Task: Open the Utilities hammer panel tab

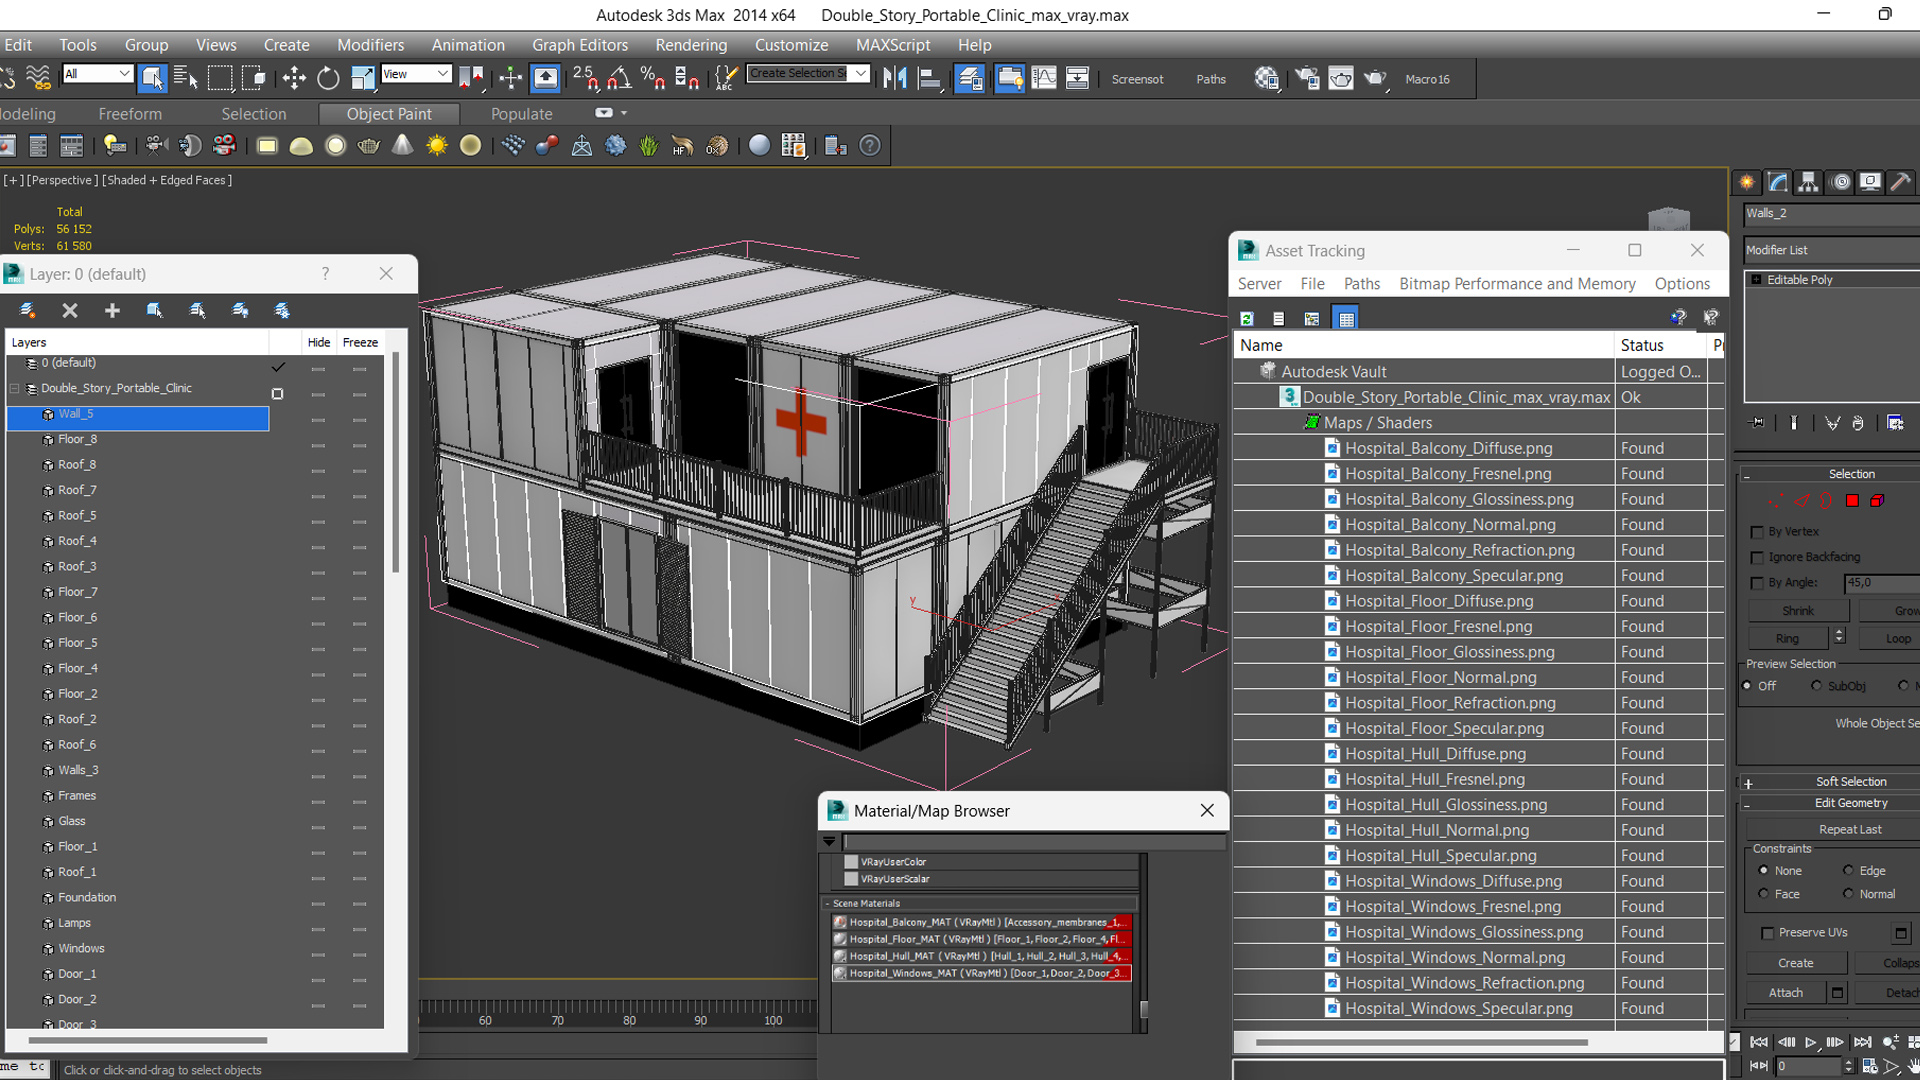Action: (1901, 182)
